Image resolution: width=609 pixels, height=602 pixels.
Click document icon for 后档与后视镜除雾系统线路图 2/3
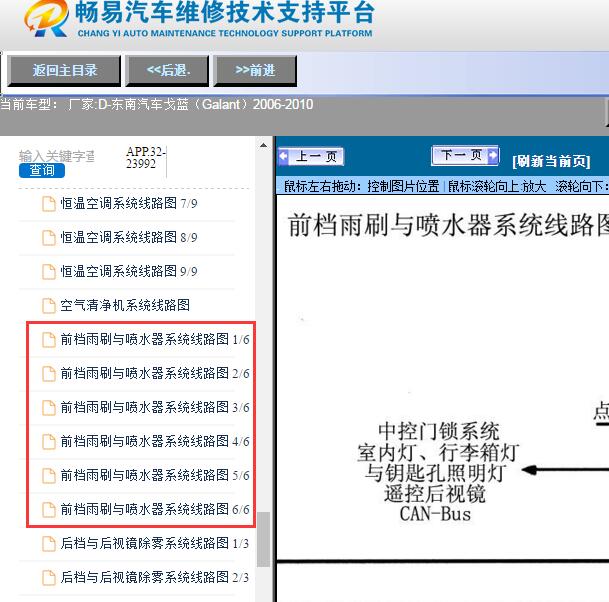tap(49, 578)
